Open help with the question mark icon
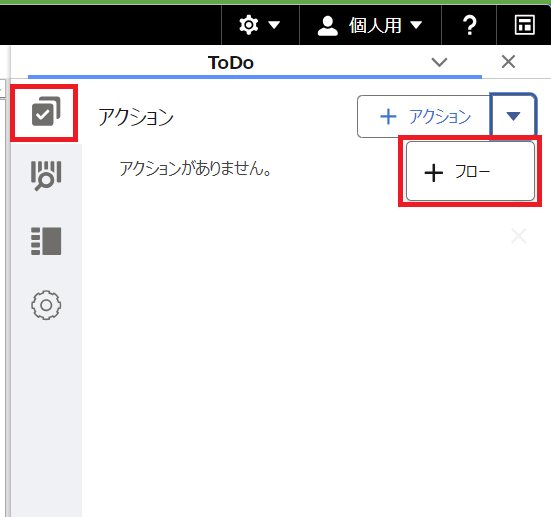 469,25
